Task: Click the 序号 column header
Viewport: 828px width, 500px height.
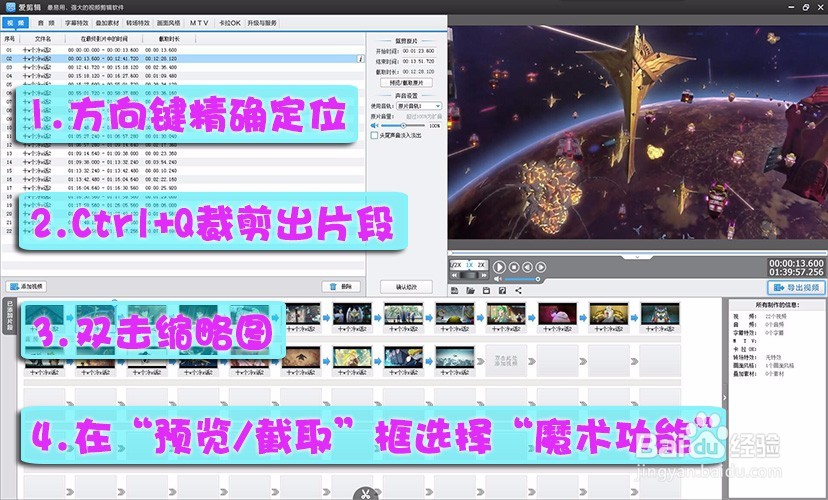Action: [x=10, y=39]
